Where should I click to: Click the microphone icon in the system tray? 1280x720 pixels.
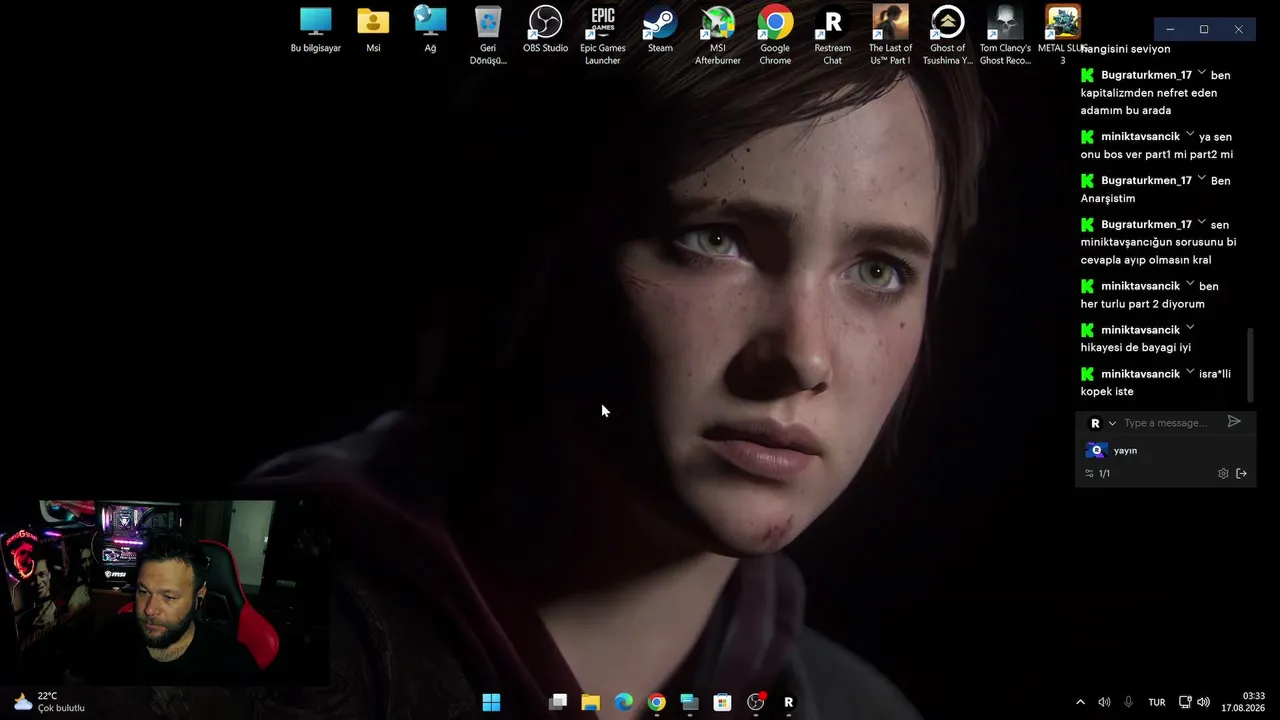(x=1128, y=702)
